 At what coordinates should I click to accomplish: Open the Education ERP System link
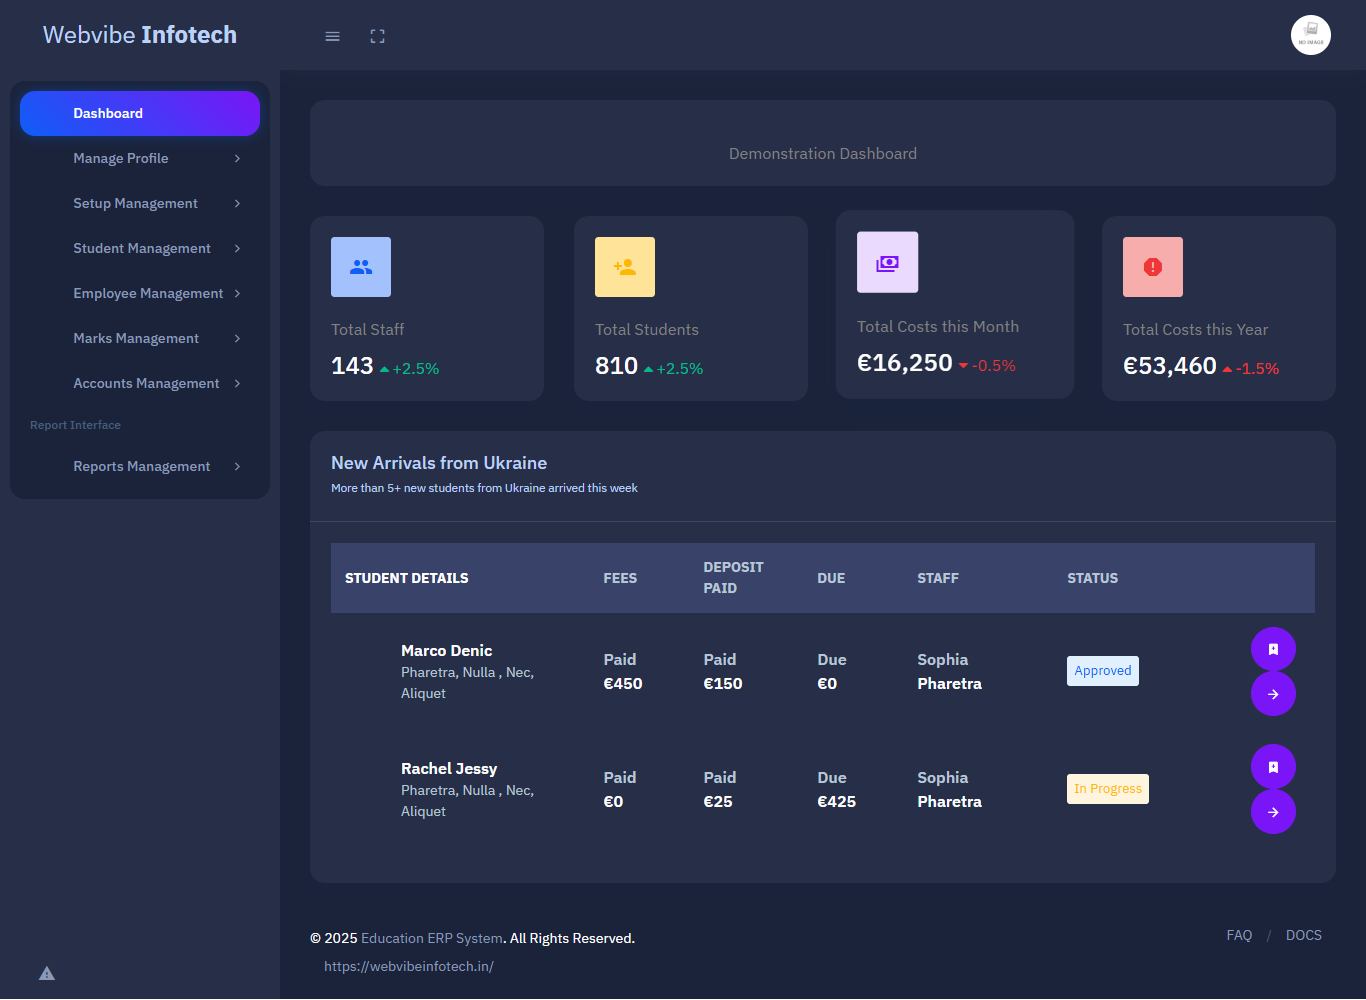tap(431, 938)
